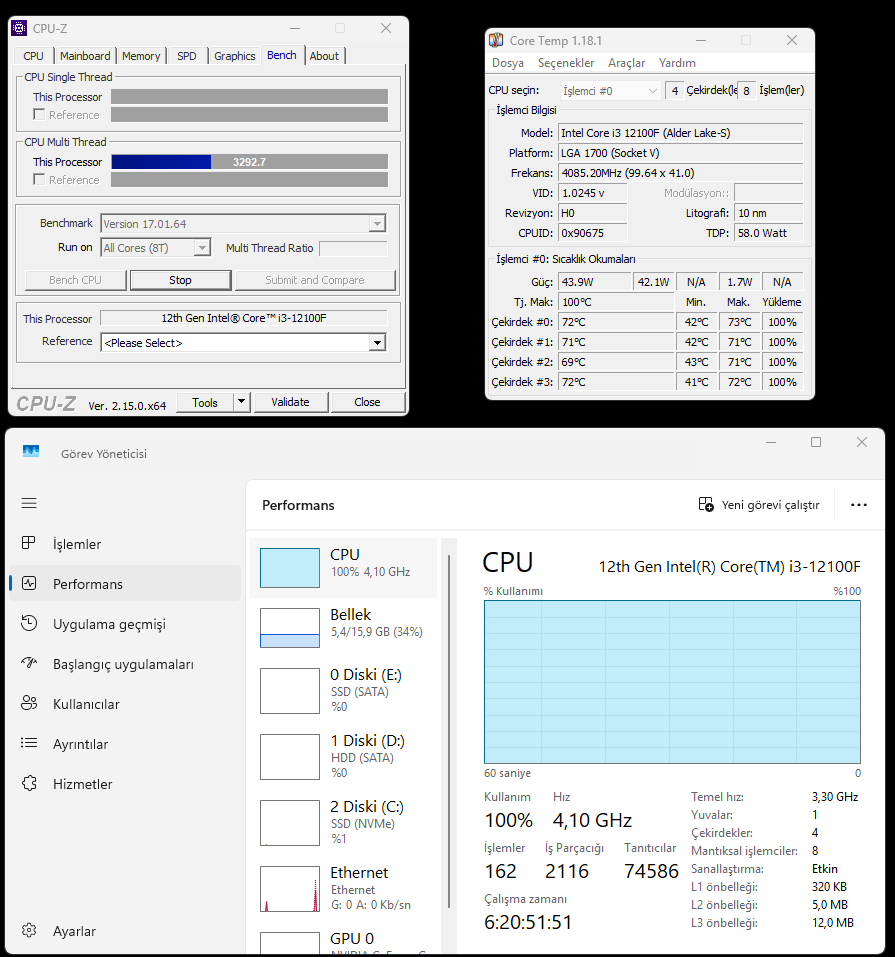Enable Reference checkbox under CPU Single Thread
Viewport: 895px width, 957px height.
(x=40, y=115)
